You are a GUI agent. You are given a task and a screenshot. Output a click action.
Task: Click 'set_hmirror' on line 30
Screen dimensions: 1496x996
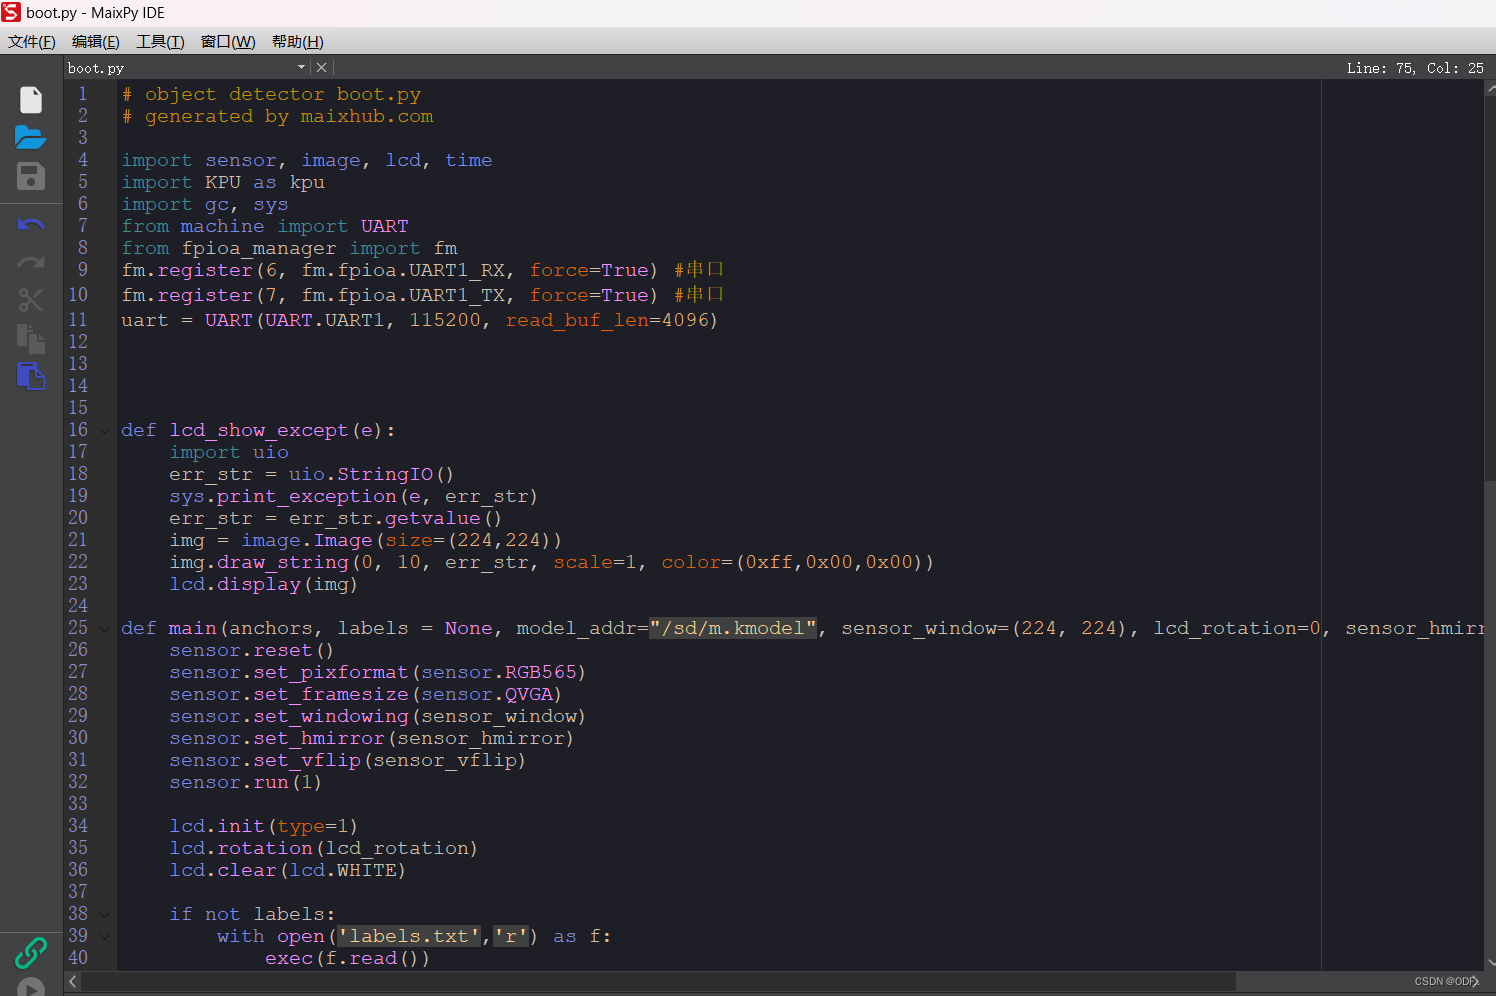[x=319, y=738]
